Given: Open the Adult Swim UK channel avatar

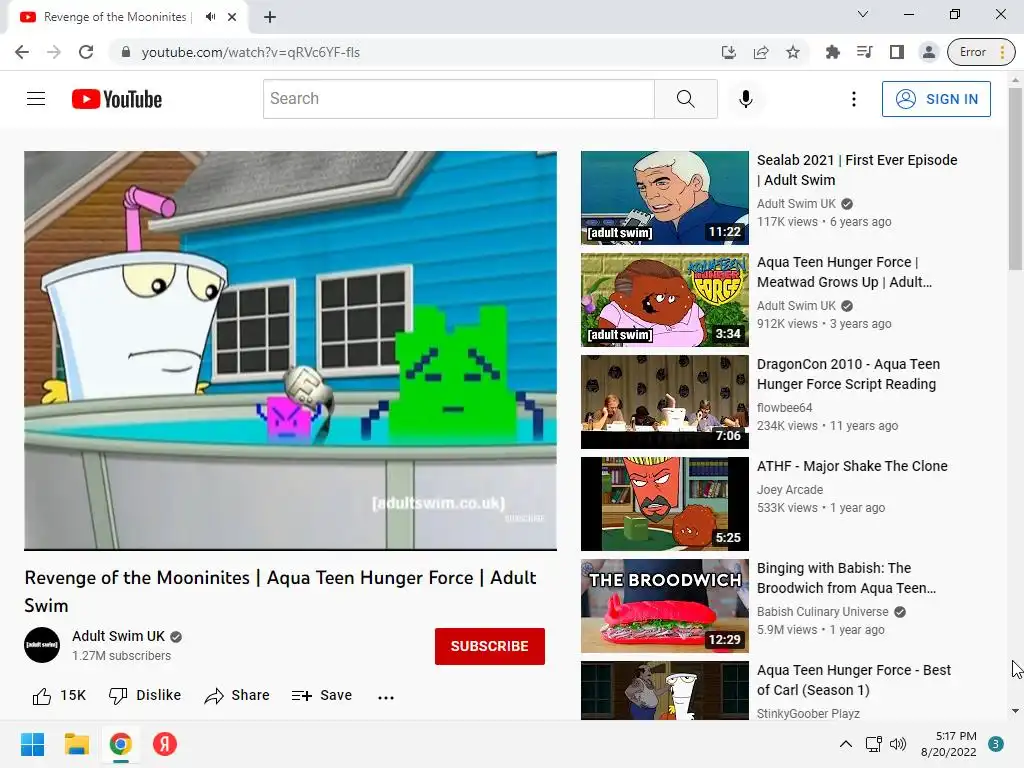Looking at the screenshot, I should point(42,645).
